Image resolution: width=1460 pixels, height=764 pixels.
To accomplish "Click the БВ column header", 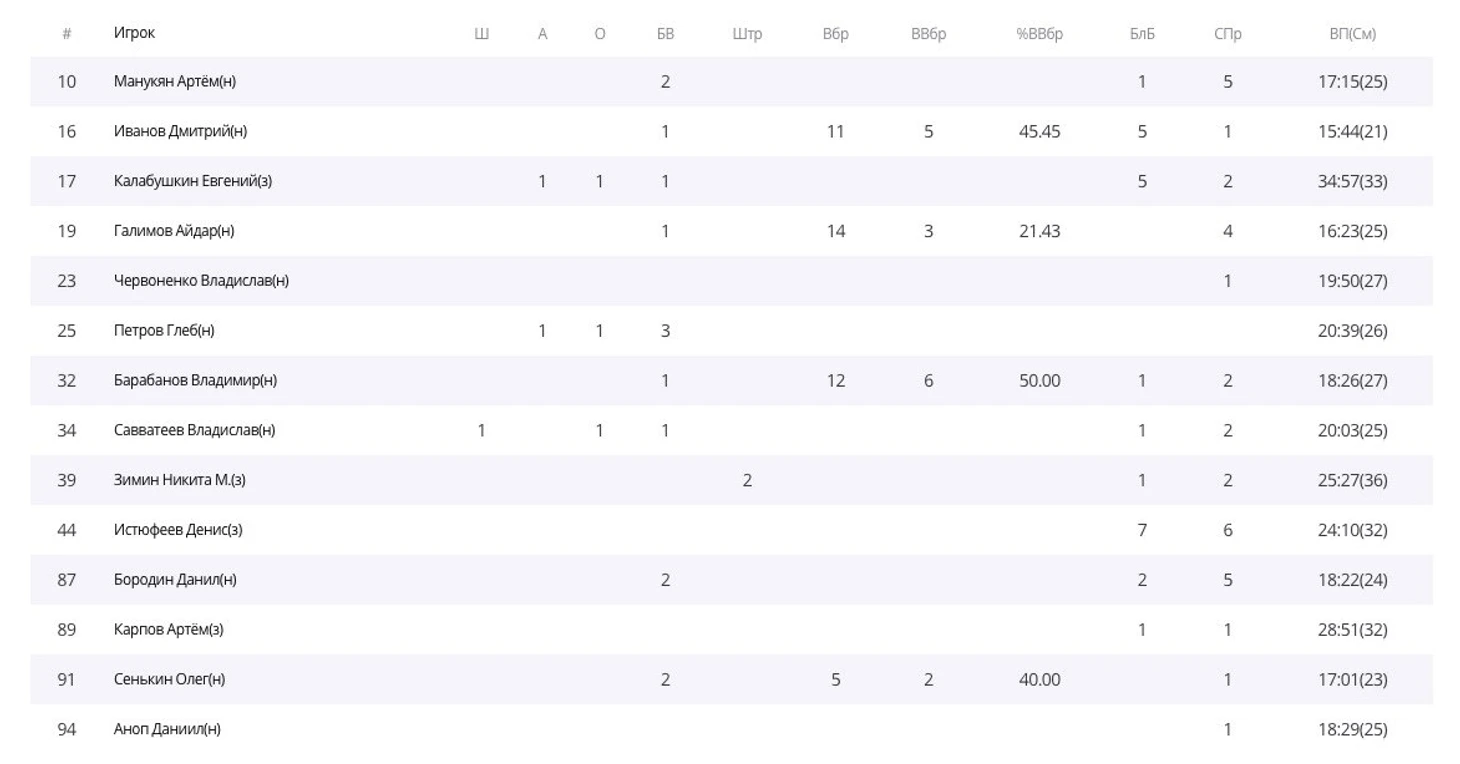I will click(x=665, y=34).
